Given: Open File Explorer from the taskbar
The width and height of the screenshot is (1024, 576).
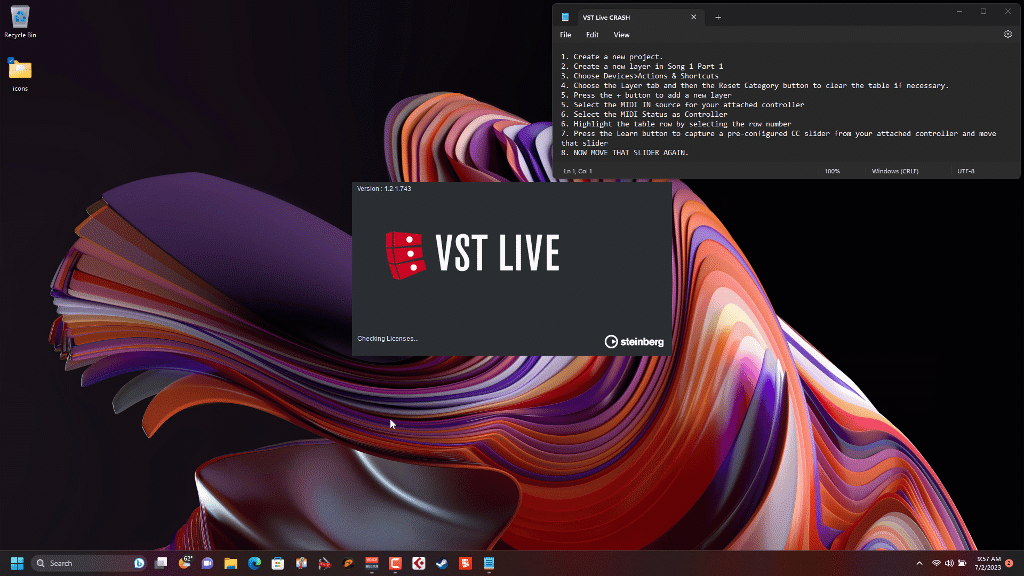Looking at the screenshot, I should click(x=231, y=563).
